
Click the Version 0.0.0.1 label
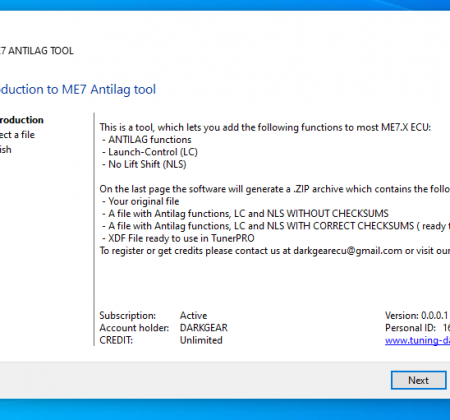click(416, 315)
